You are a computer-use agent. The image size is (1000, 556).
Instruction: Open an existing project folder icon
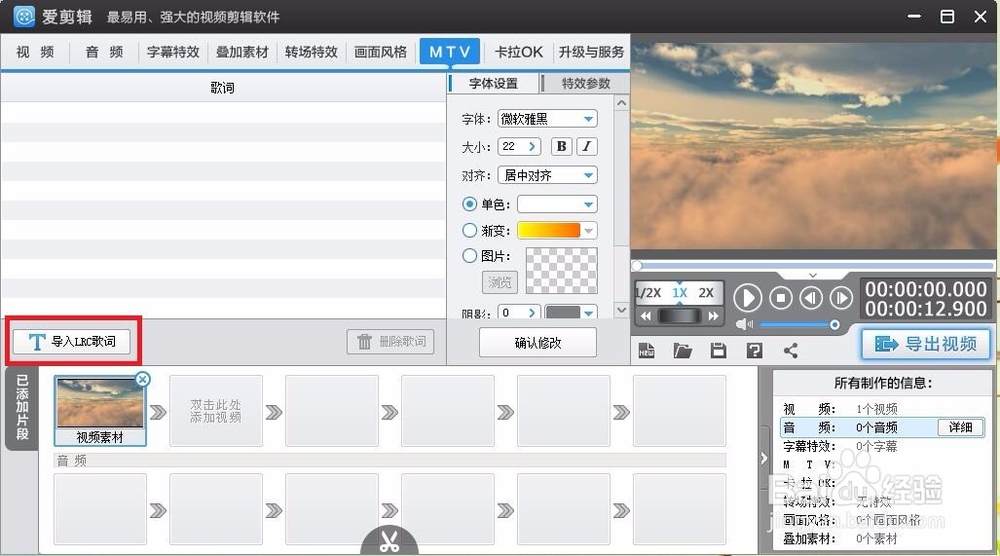(x=682, y=350)
